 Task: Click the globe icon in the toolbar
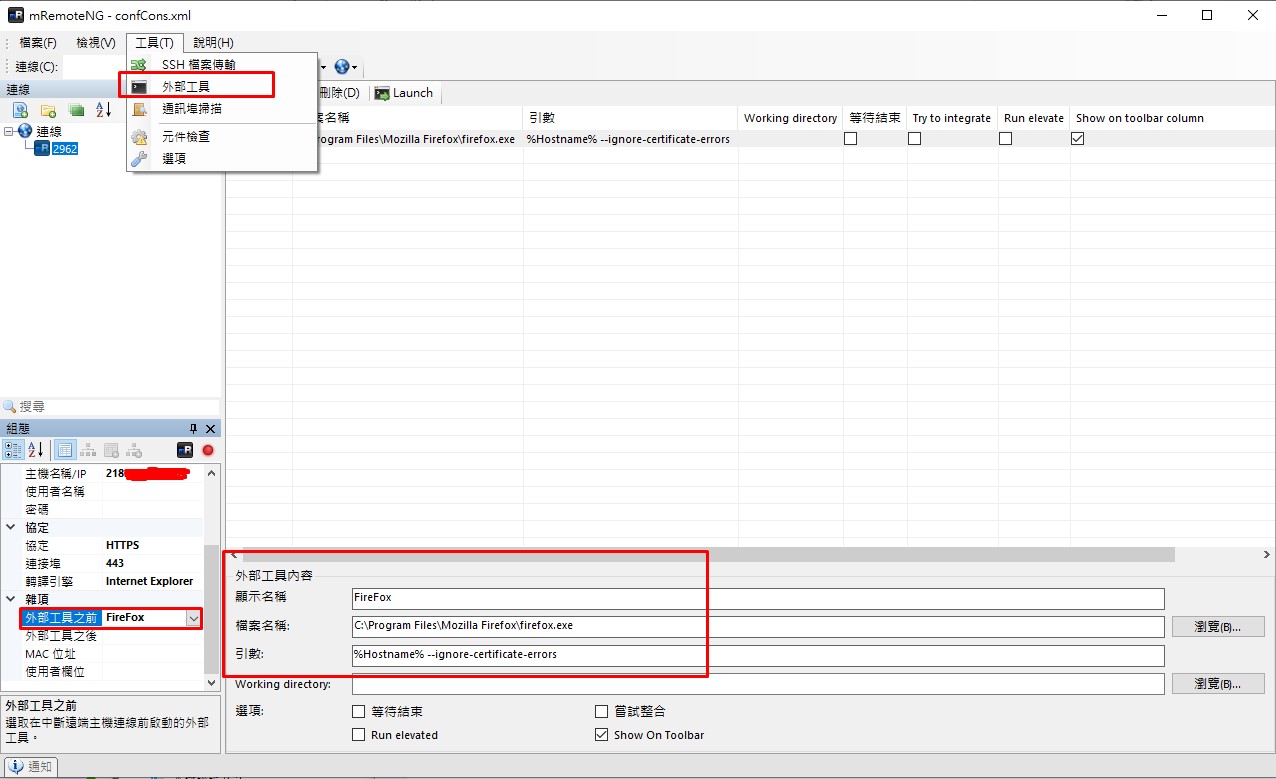point(342,67)
